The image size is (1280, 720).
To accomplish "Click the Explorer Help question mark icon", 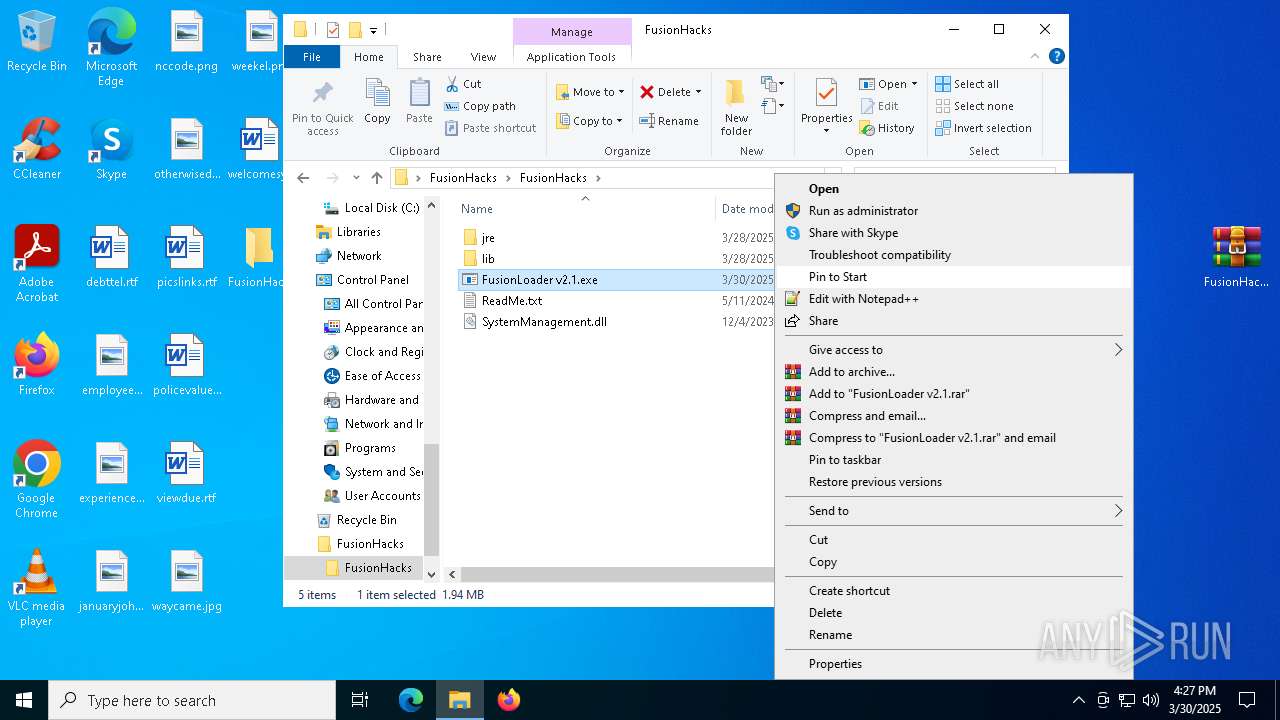I will (1057, 57).
